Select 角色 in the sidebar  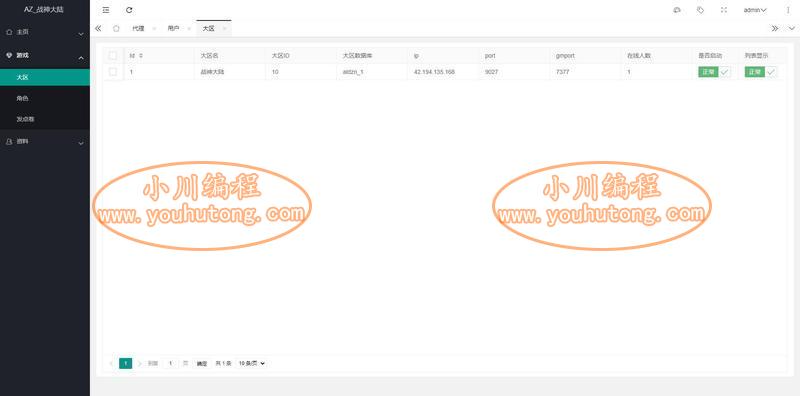tap(45, 98)
